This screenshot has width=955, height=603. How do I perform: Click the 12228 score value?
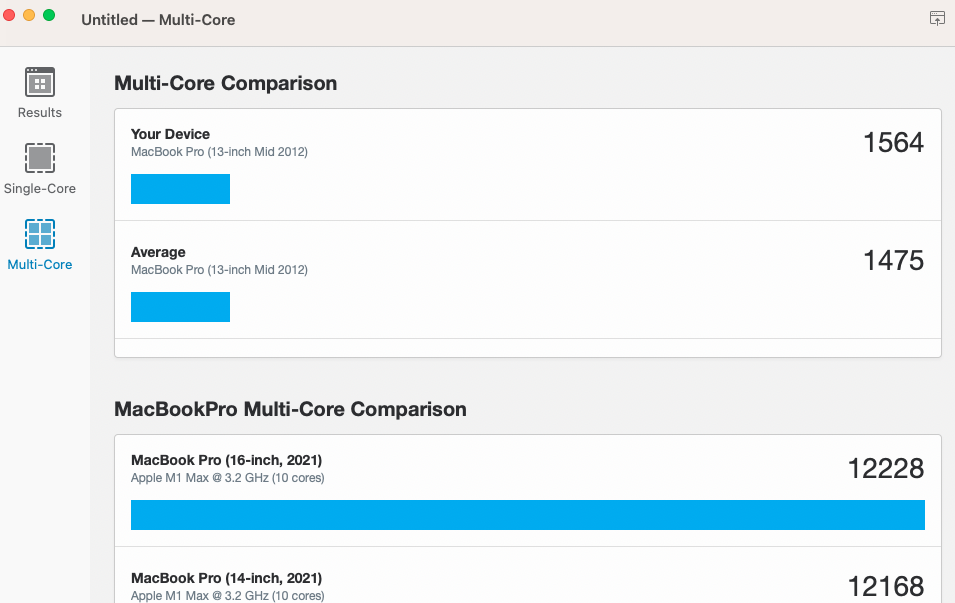click(x=885, y=468)
